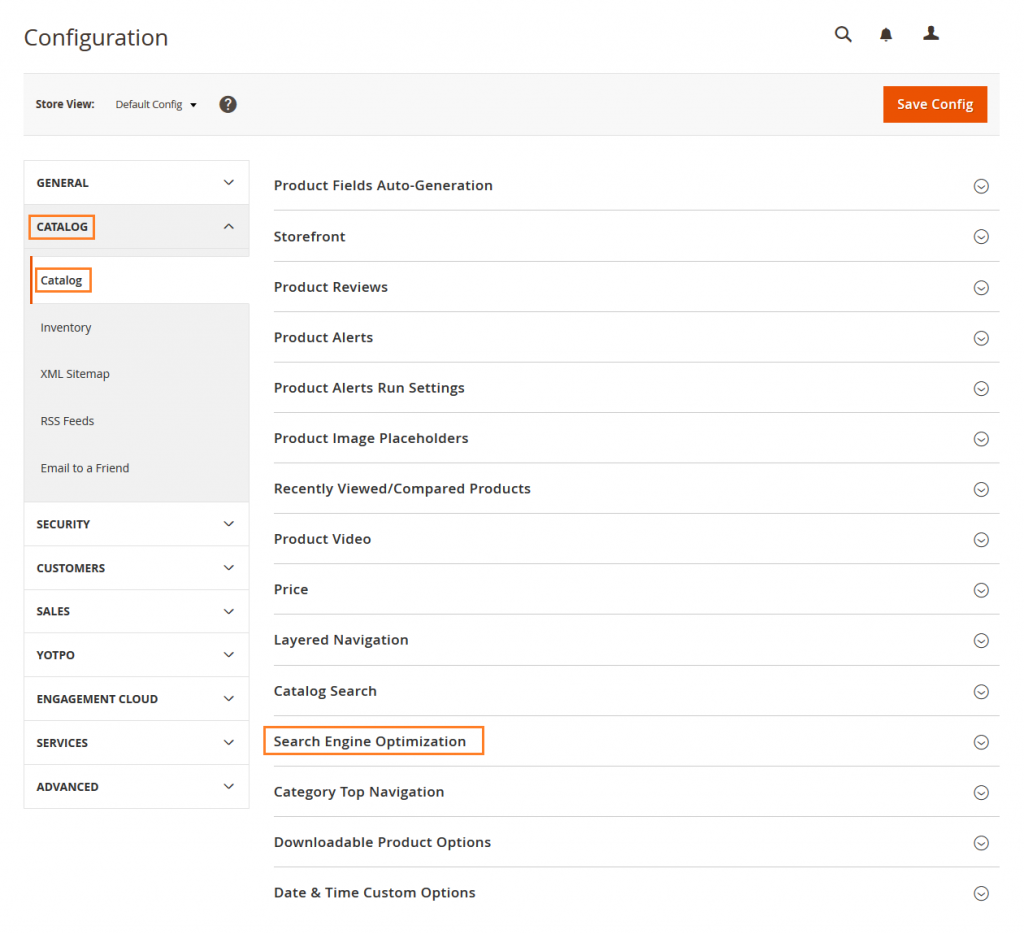This screenshot has height=934, width=1024.
Task: Expand the SECURITY section
Action: coord(136,524)
